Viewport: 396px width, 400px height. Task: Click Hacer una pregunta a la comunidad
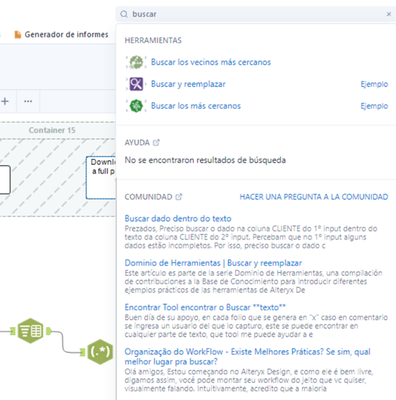pos(314,197)
